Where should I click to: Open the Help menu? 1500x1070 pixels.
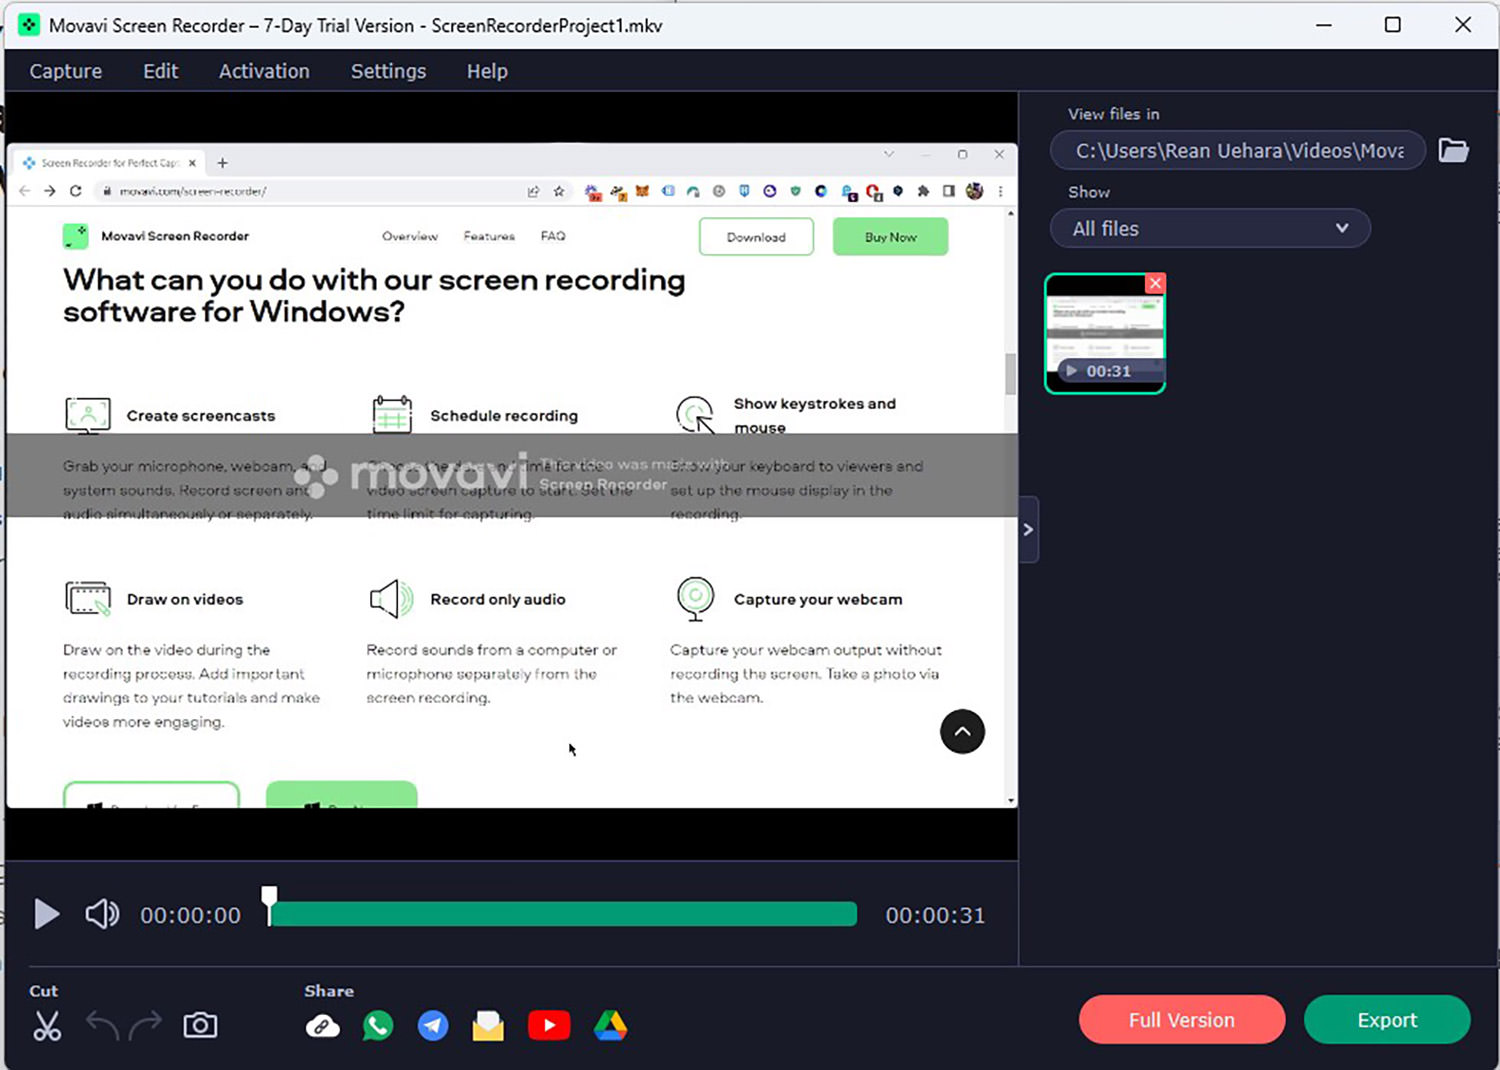[487, 71]
